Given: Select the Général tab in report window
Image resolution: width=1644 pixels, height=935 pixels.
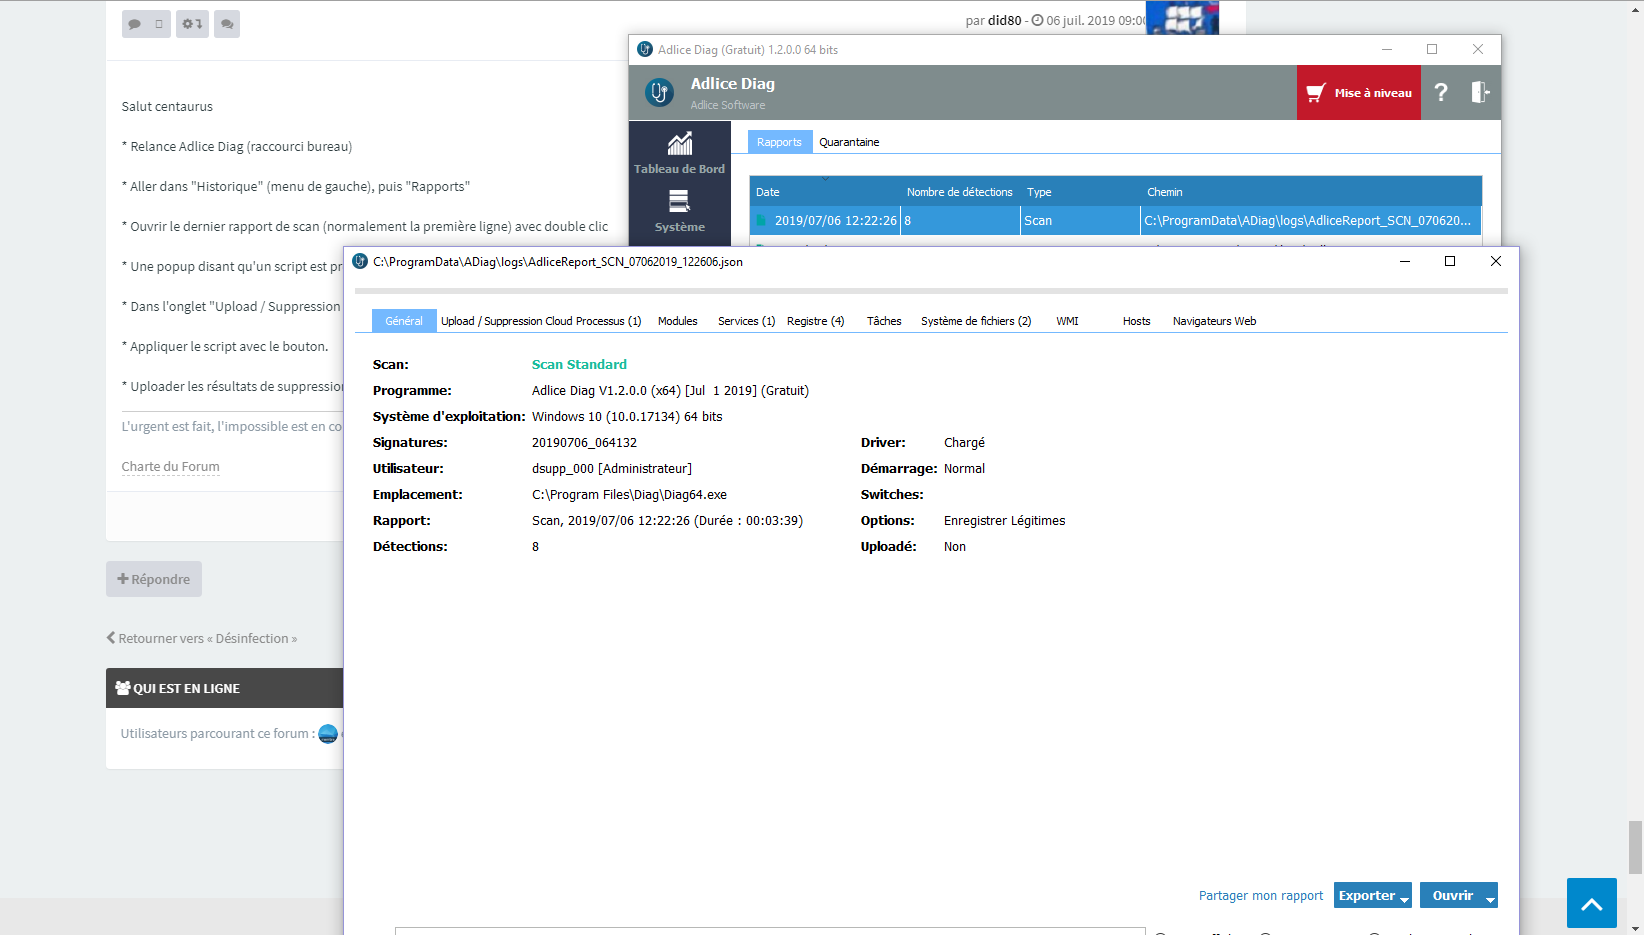Looking at the screenshot, I should [x=404, y=321].
